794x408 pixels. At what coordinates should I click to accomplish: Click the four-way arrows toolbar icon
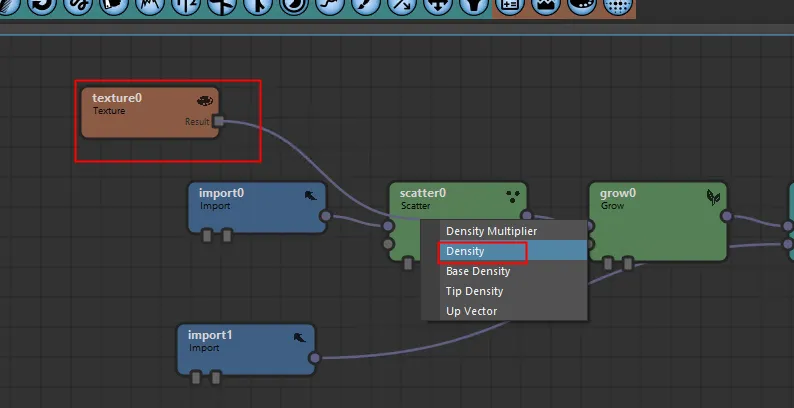436,6
